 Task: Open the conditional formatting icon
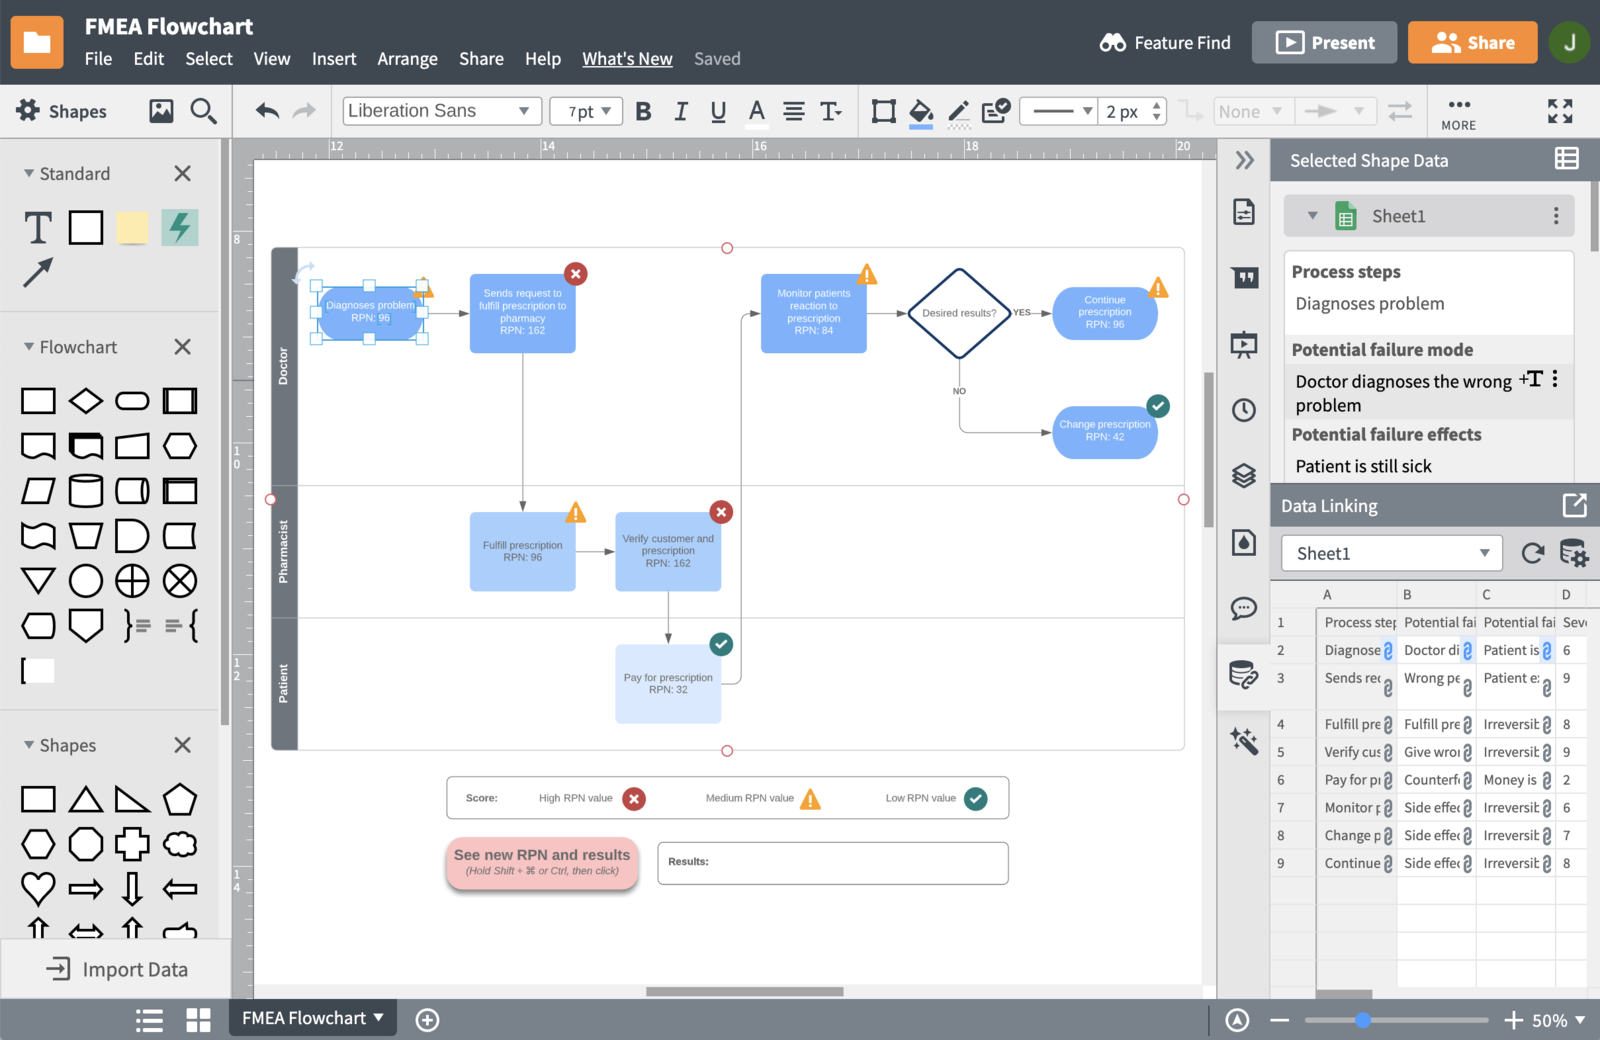[993, 111]
